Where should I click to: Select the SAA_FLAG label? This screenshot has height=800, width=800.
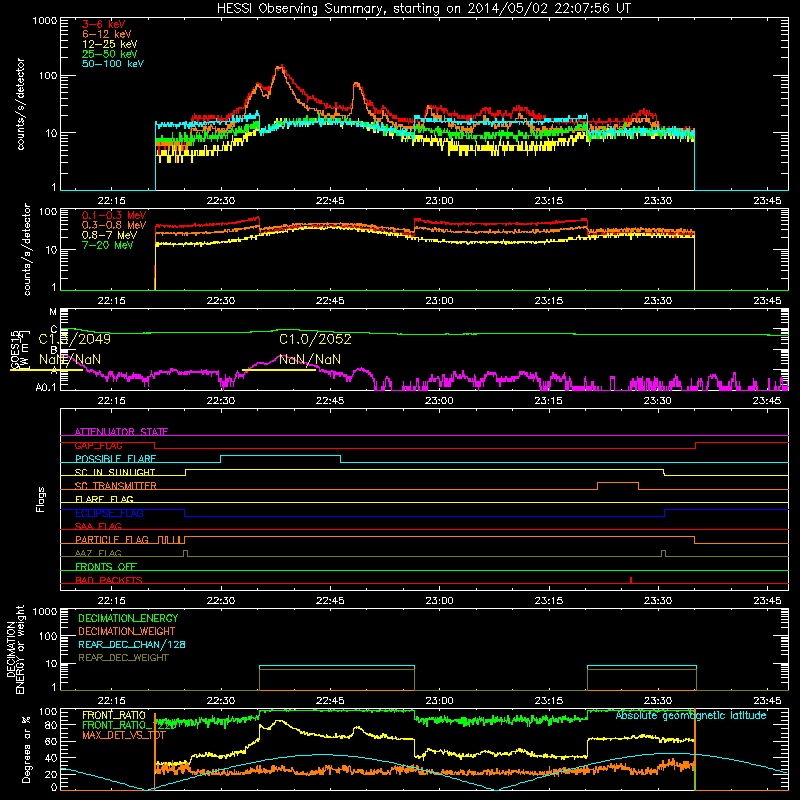point(98,527)
